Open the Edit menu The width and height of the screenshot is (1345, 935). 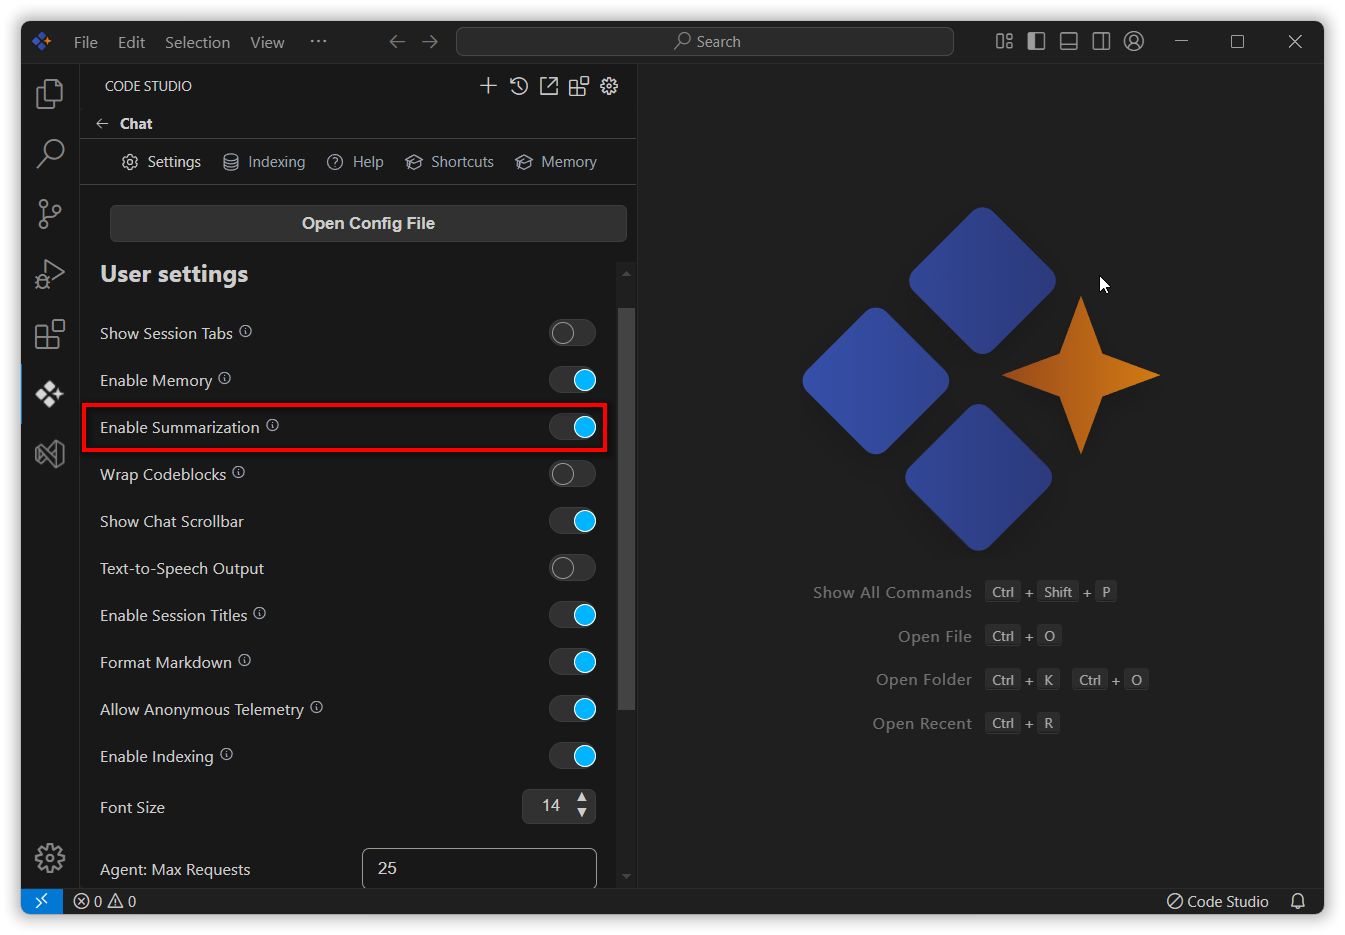[131, 42]
